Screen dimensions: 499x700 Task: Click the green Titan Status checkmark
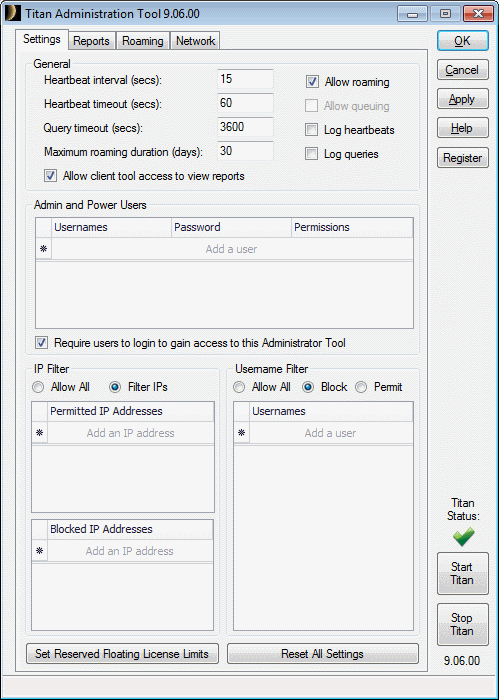[463, 537]
